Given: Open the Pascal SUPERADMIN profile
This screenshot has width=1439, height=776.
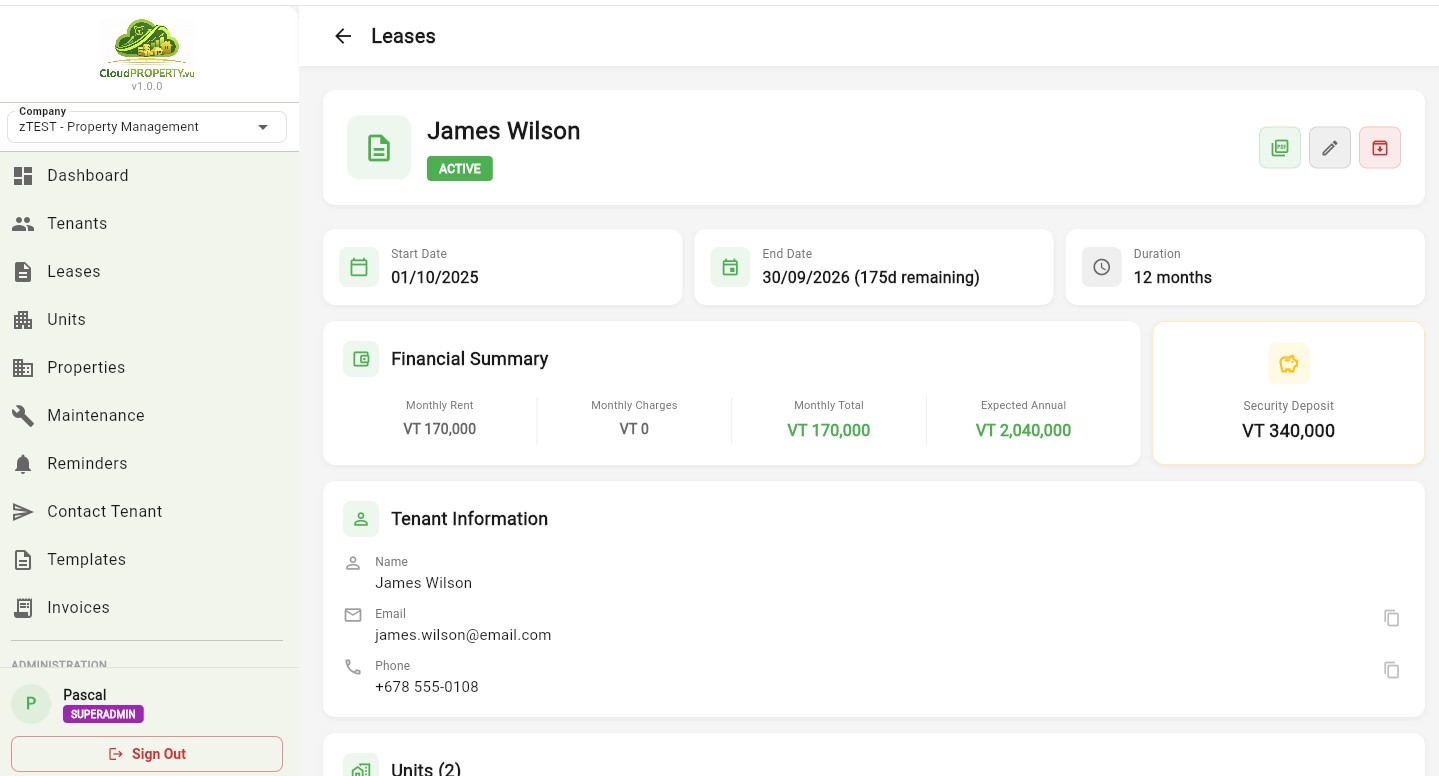Looking at the screenshot, I should click(85, 703).
